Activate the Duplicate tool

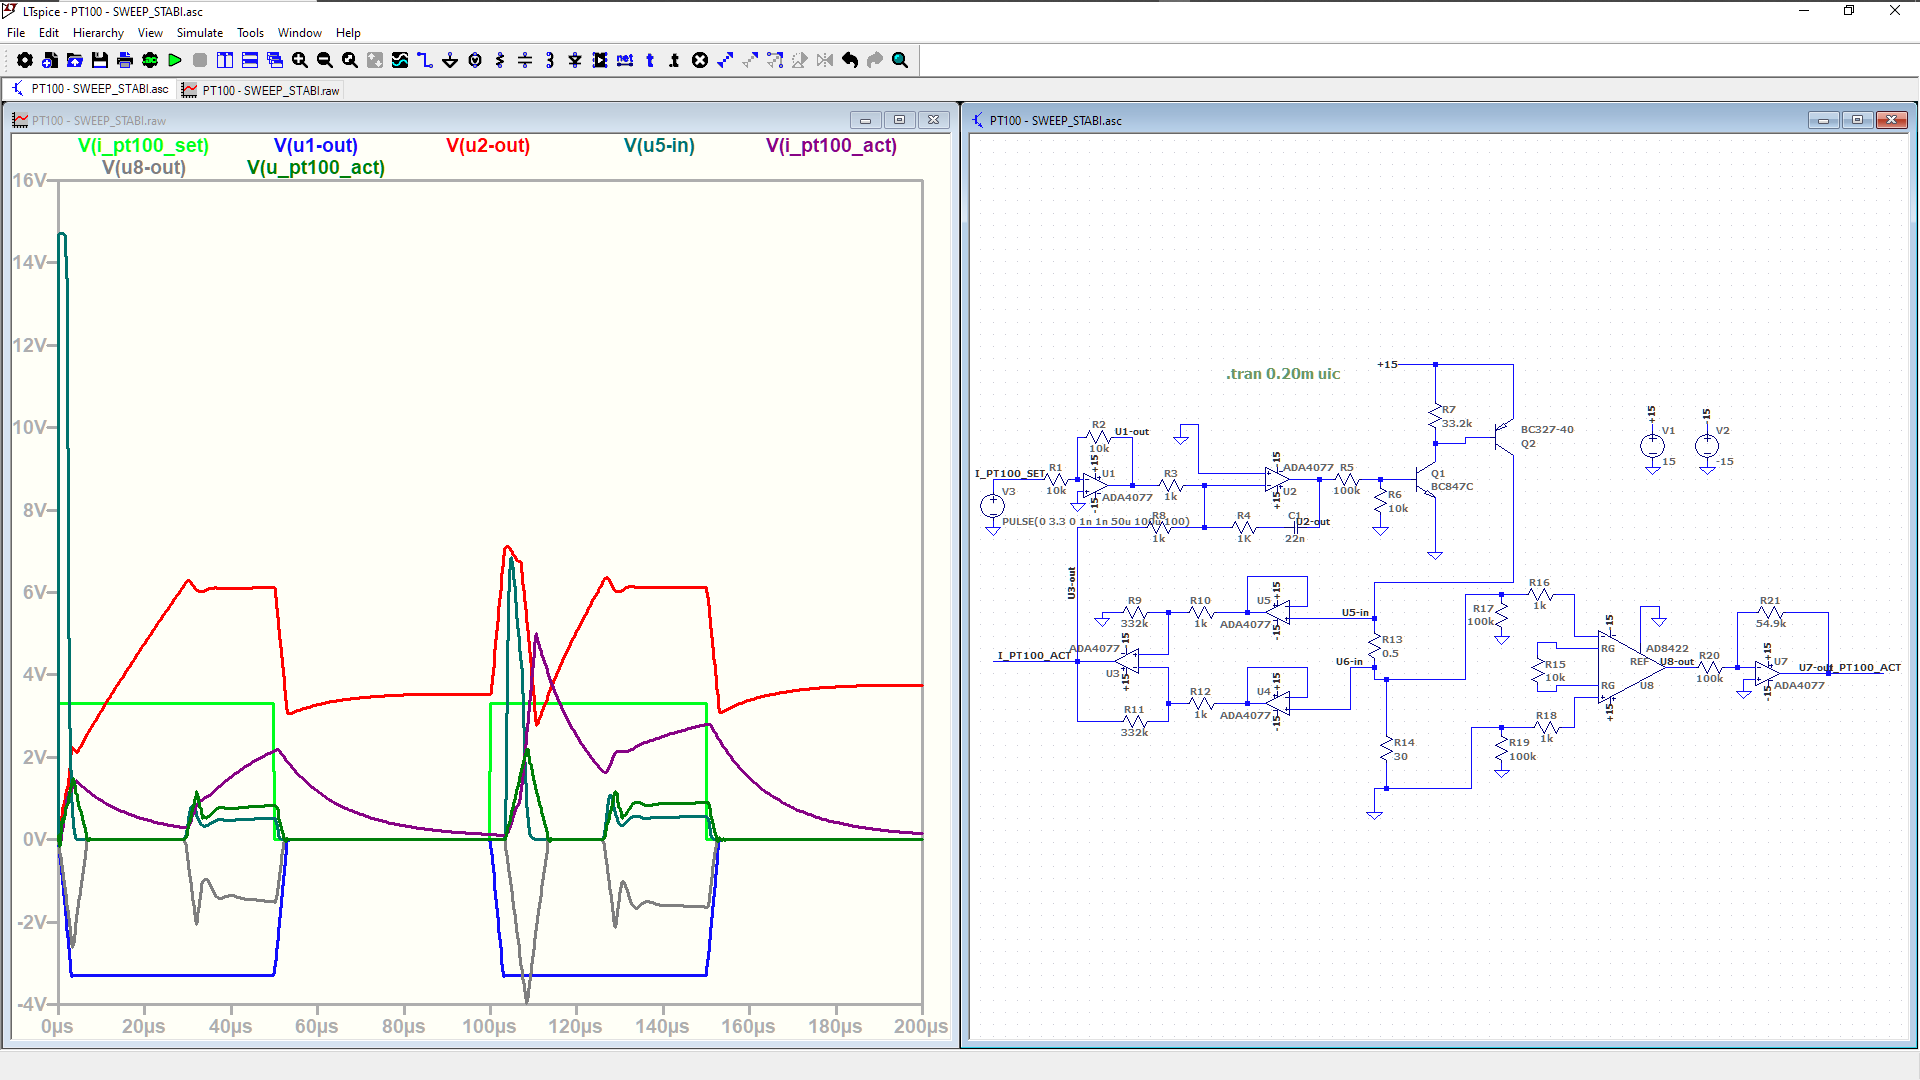[x=725, y=60]
